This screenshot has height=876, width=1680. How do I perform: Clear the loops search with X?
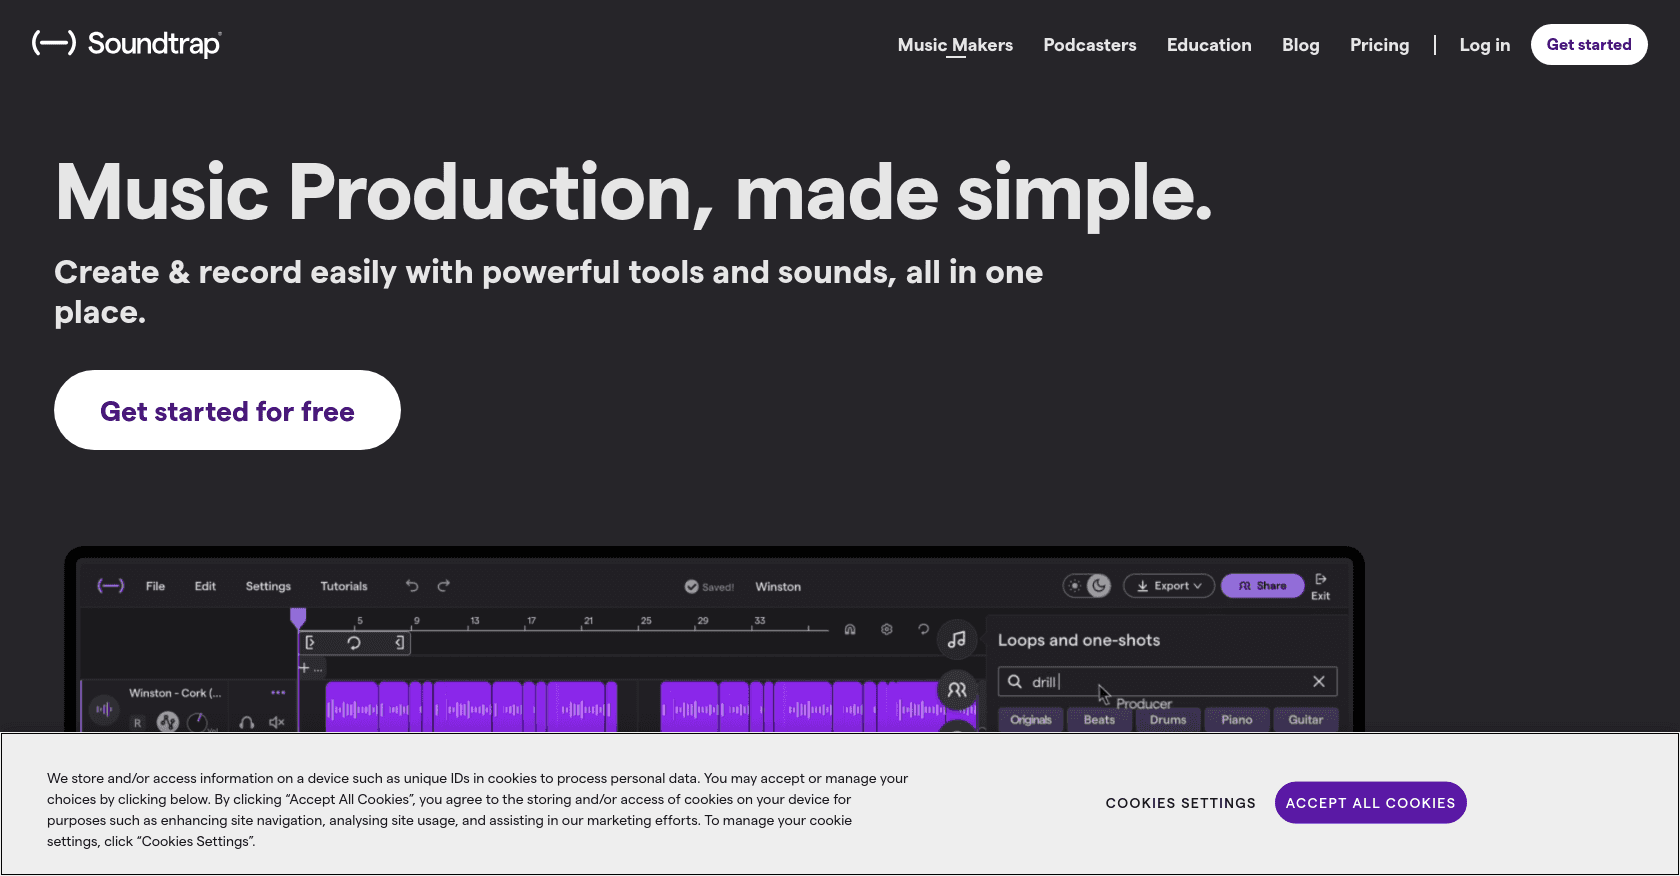click(1319, 681)
